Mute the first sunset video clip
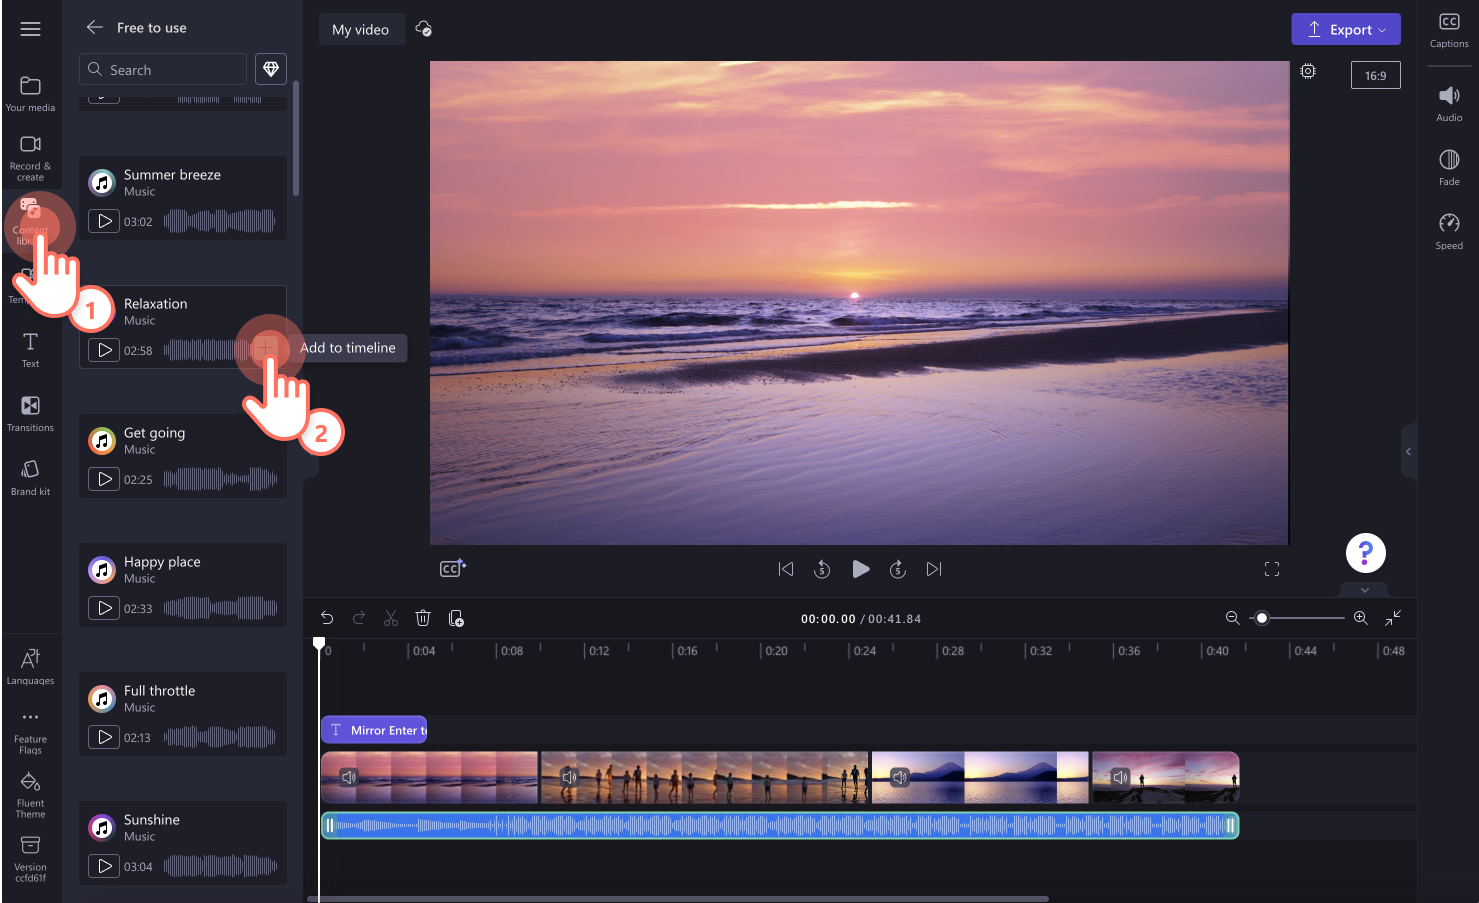This screenshot has width=1479, height=903. (349, 777)
